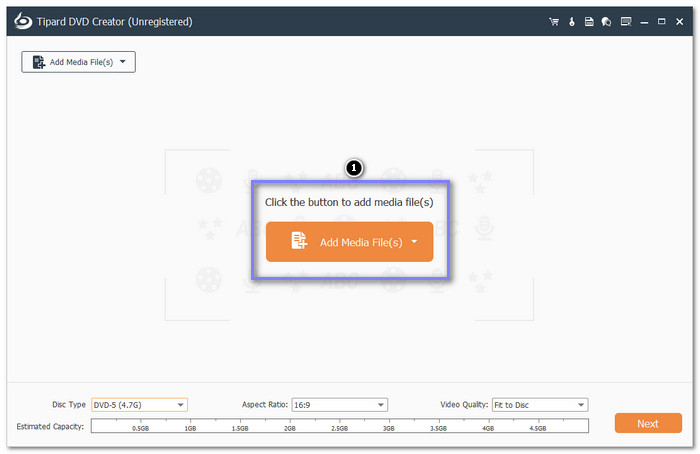
Task: Click the 'Click the button to add media file(s)' text
Action: pyautogui.click(x=349, y=202)
